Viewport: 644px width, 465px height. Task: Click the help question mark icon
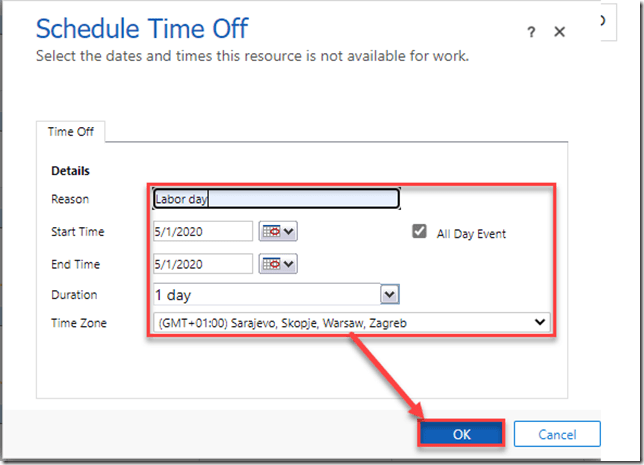531,32
